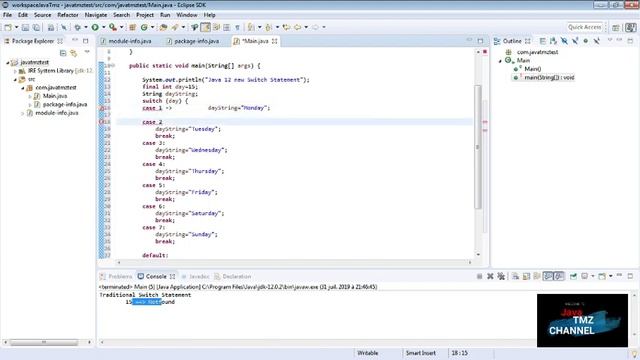
Task: Toggle Hide Non-Public Members in Outline
Action: point(586,41)
